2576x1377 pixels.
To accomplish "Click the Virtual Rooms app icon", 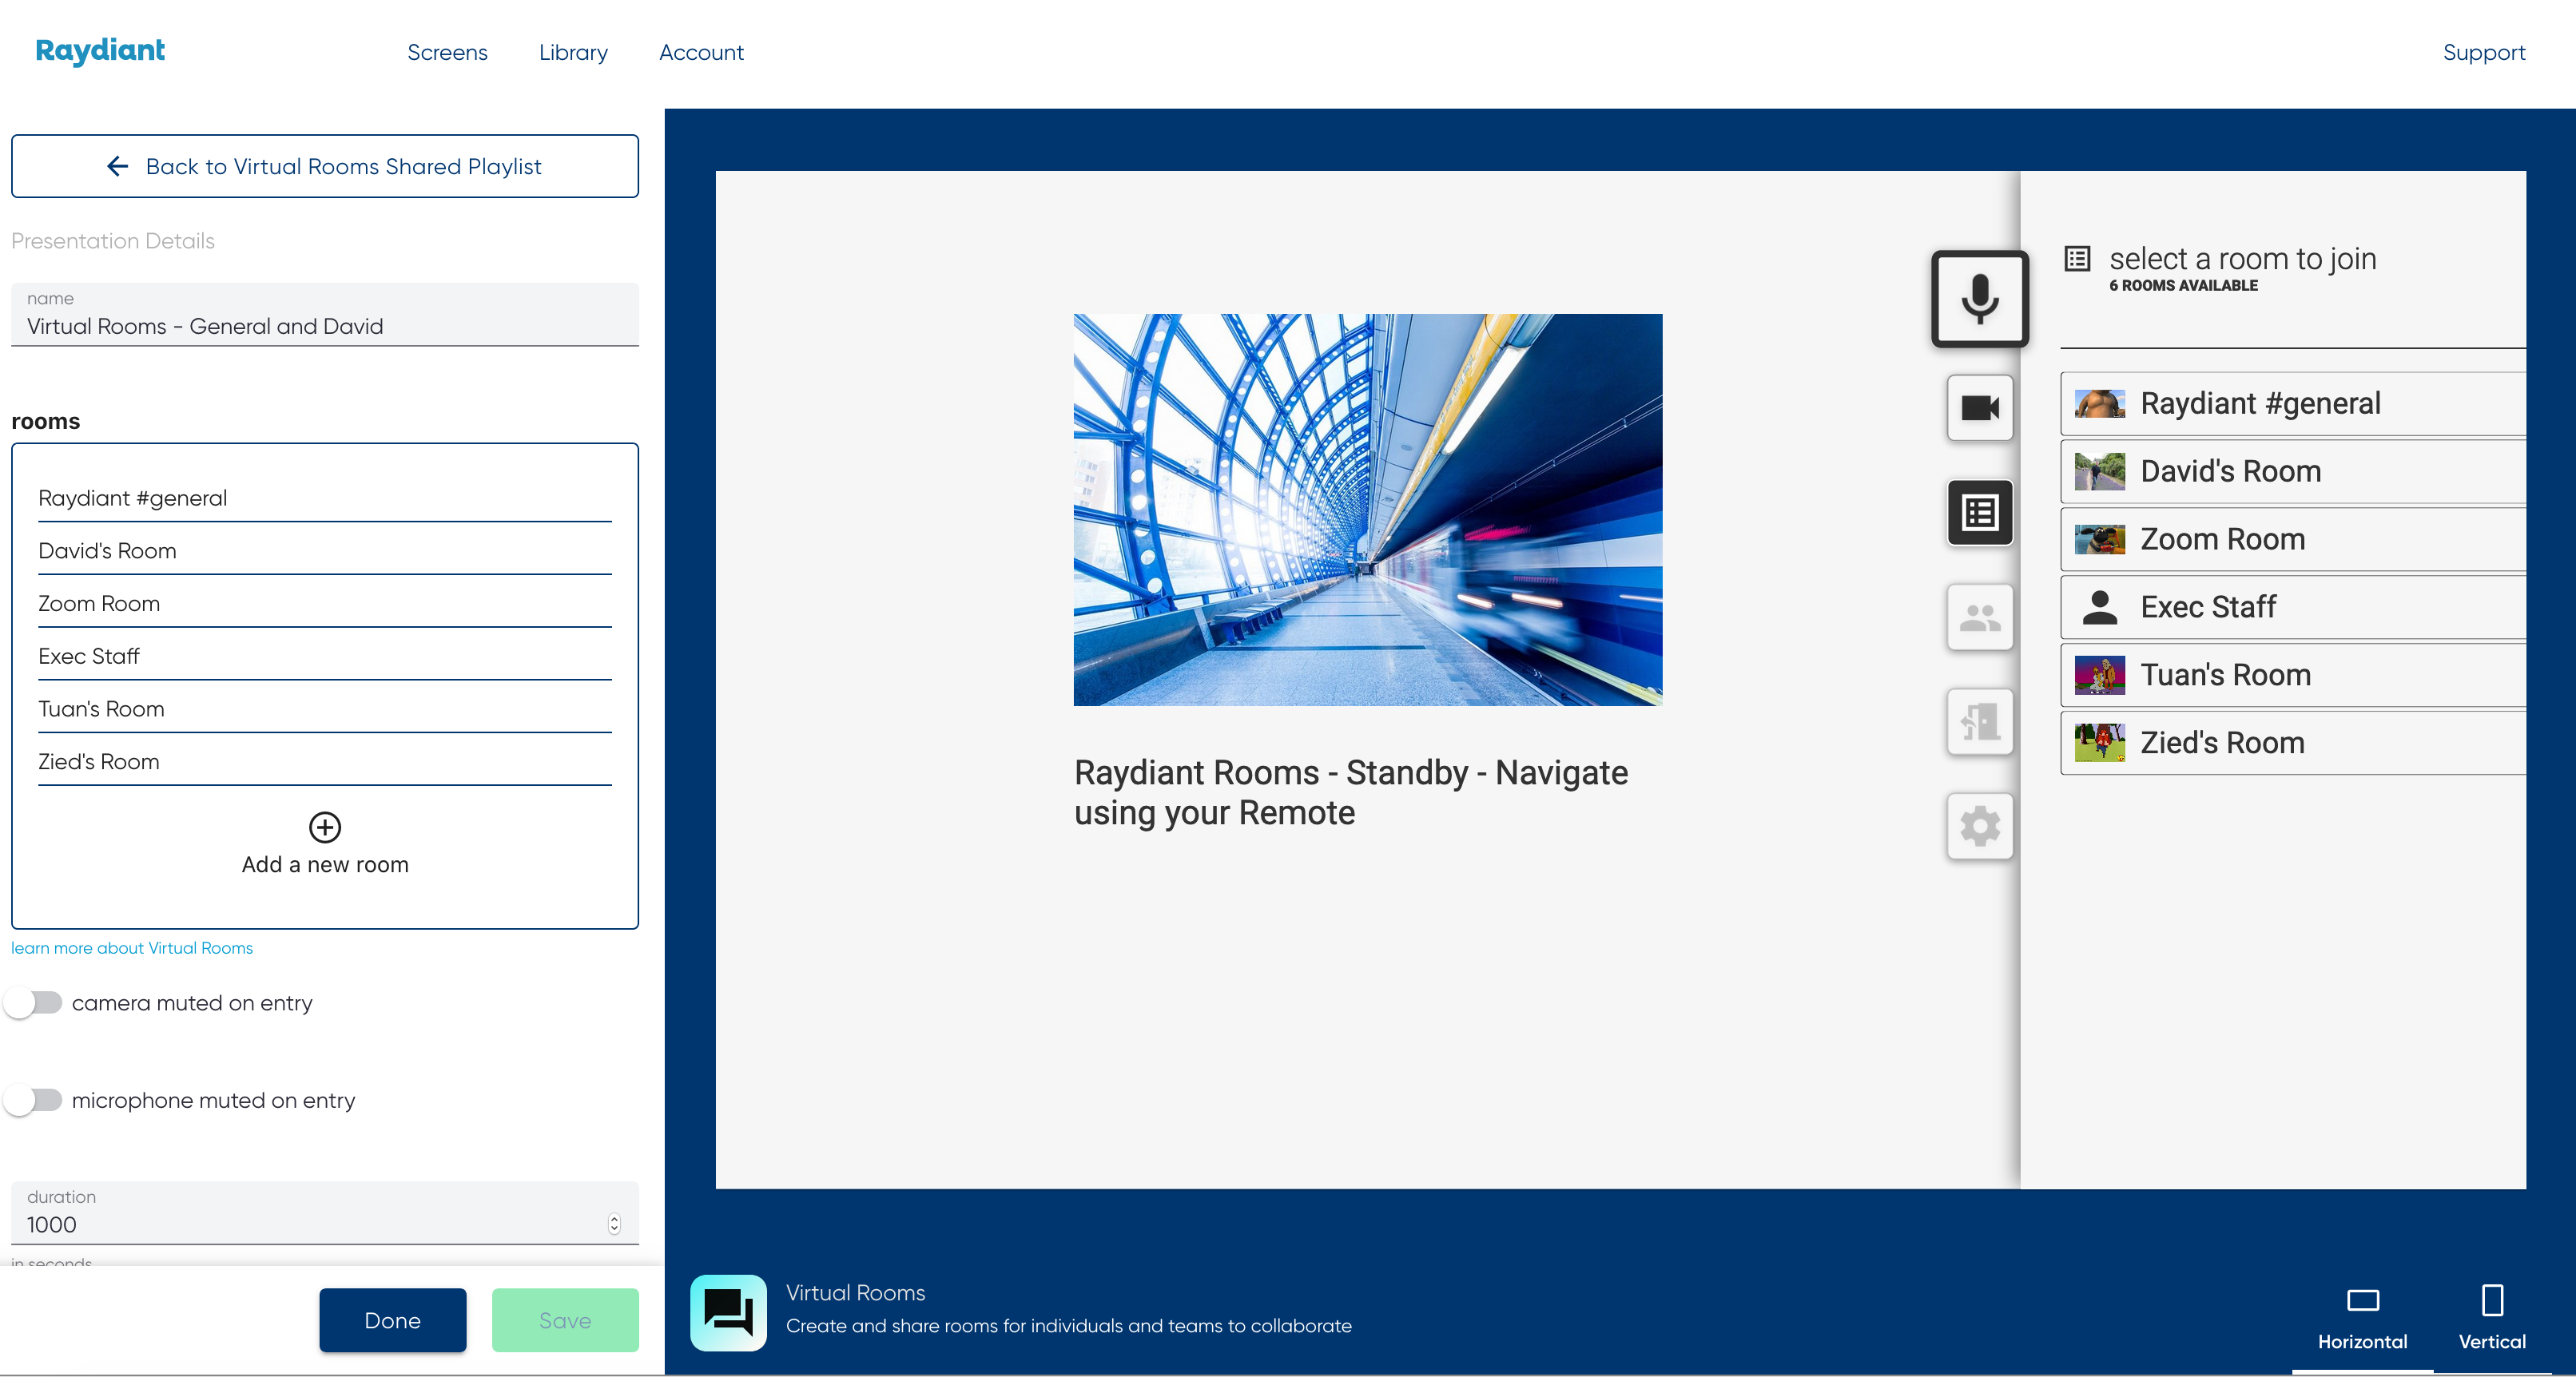I will [x=727, y=1312].
